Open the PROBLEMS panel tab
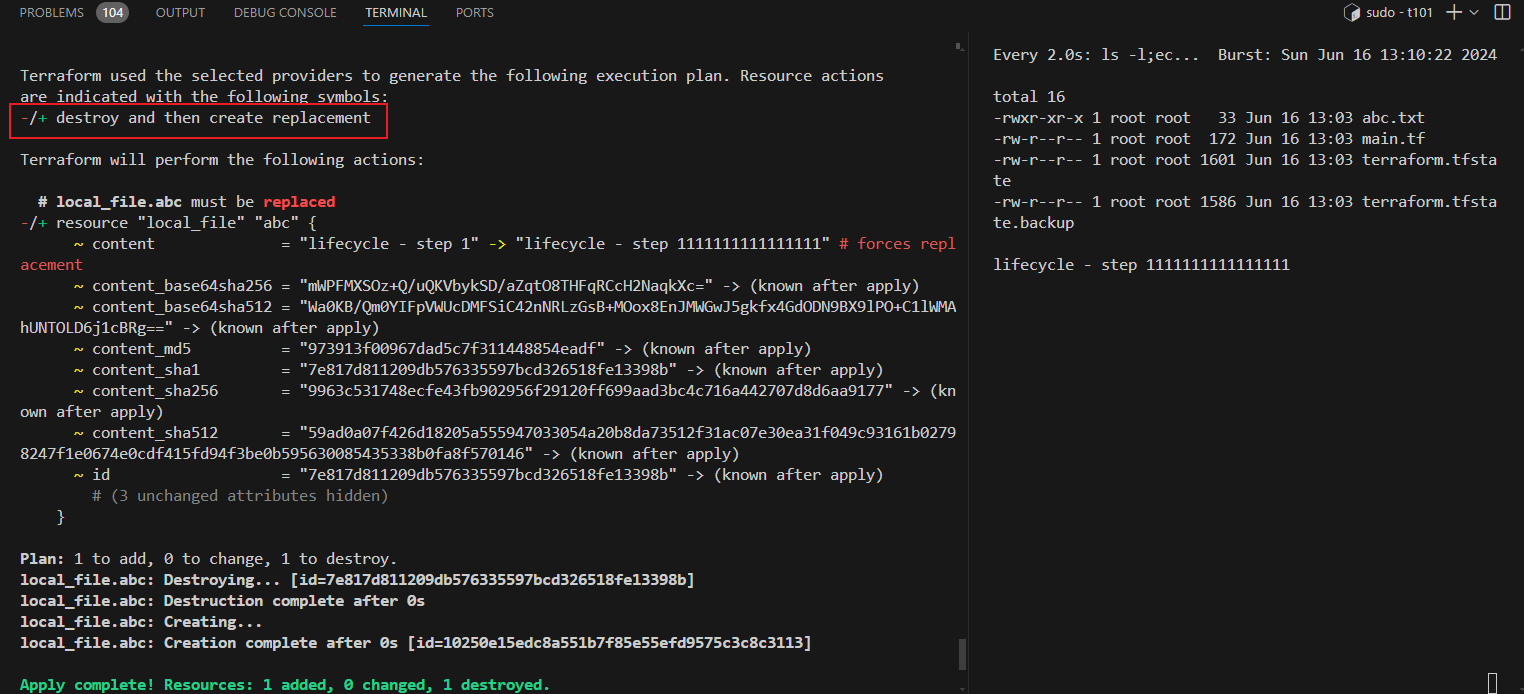This screenshot has width=1524, height=694. (52, 13)
